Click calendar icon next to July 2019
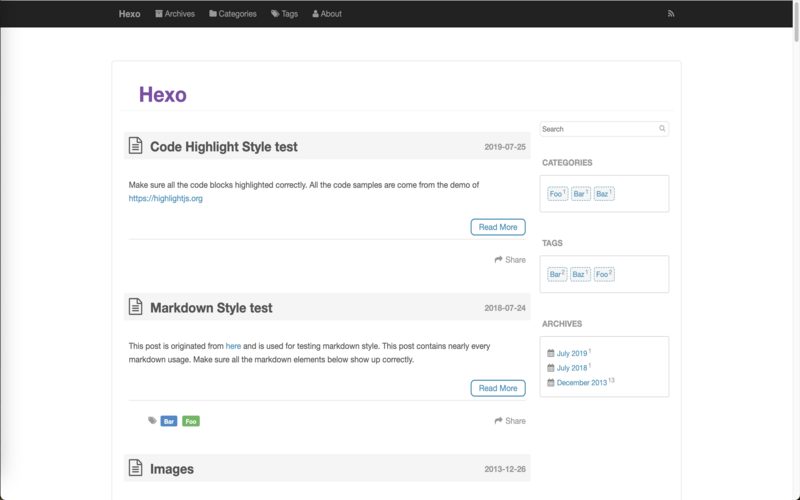The image size is (800, 500). [550, 353]
